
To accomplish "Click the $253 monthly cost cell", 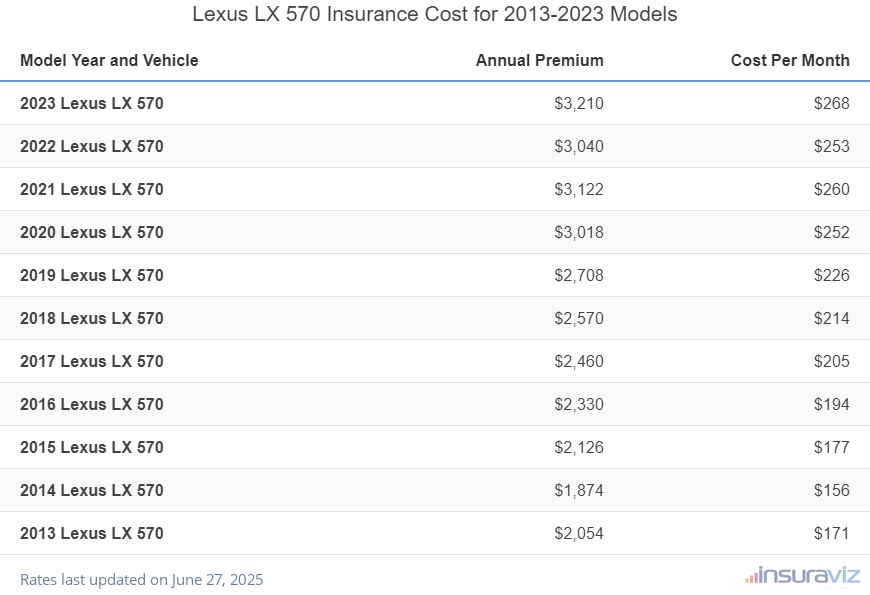I will 832,146.
